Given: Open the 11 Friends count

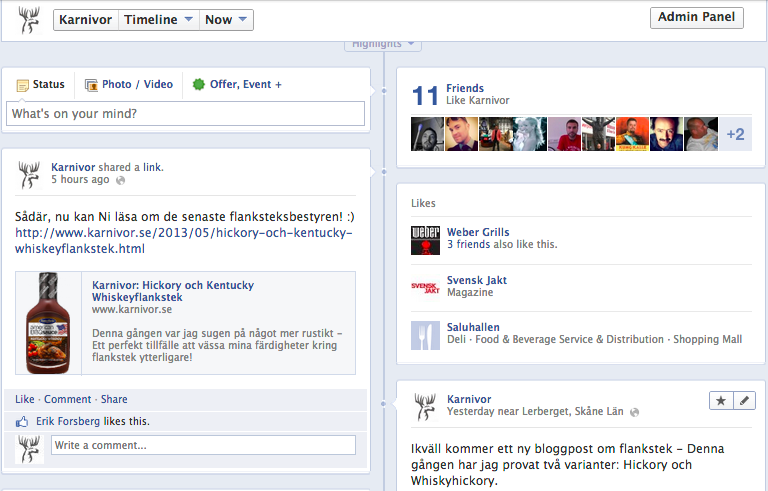Looking at the screenshot, I should [425, 95].
